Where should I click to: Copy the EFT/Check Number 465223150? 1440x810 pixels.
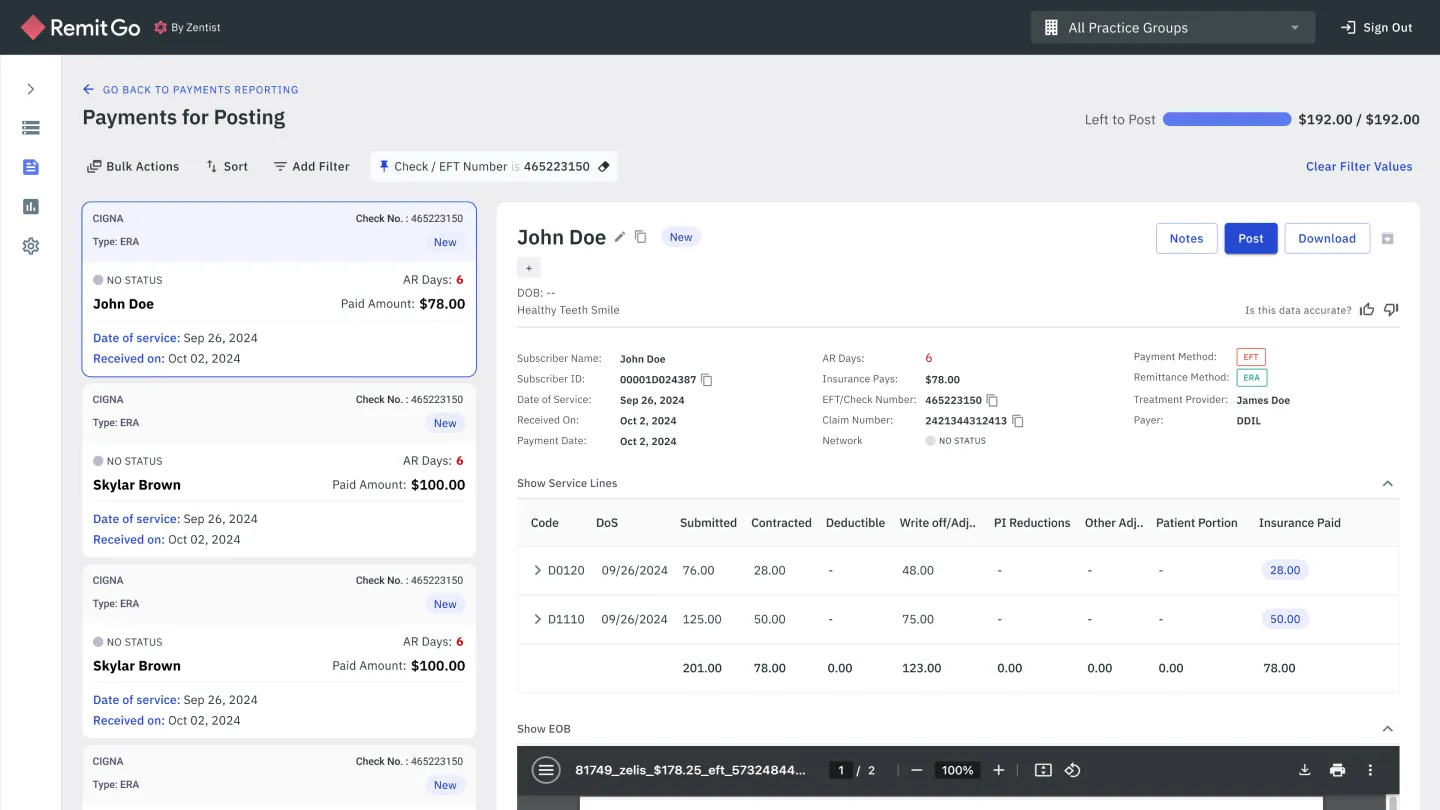pyautogui.click(x=992, y=400)
